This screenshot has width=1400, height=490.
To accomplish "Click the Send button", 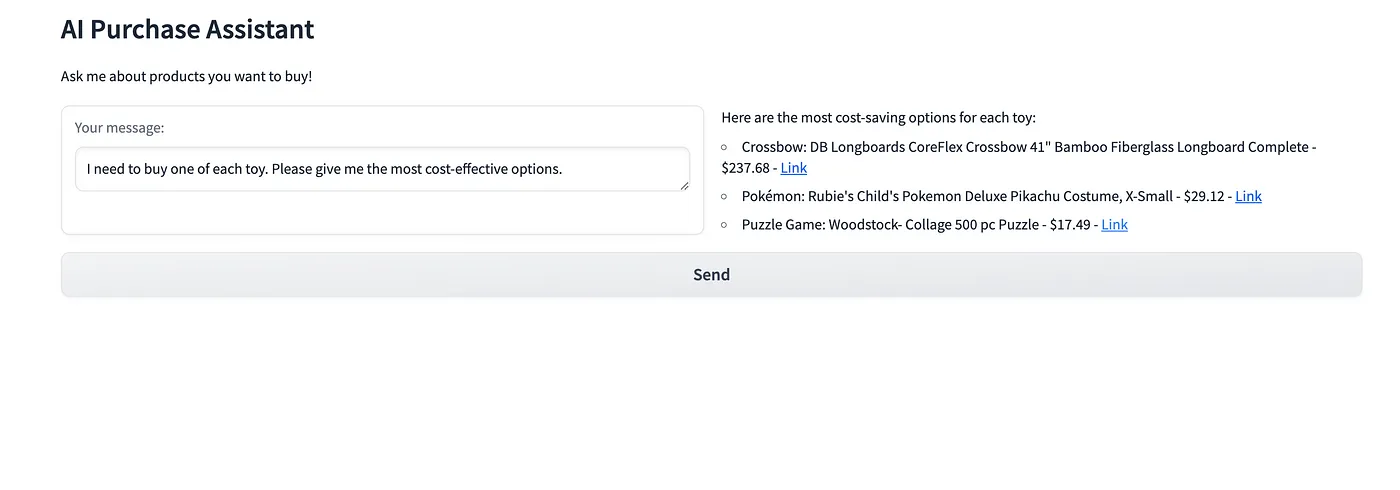I will (711, 275).
